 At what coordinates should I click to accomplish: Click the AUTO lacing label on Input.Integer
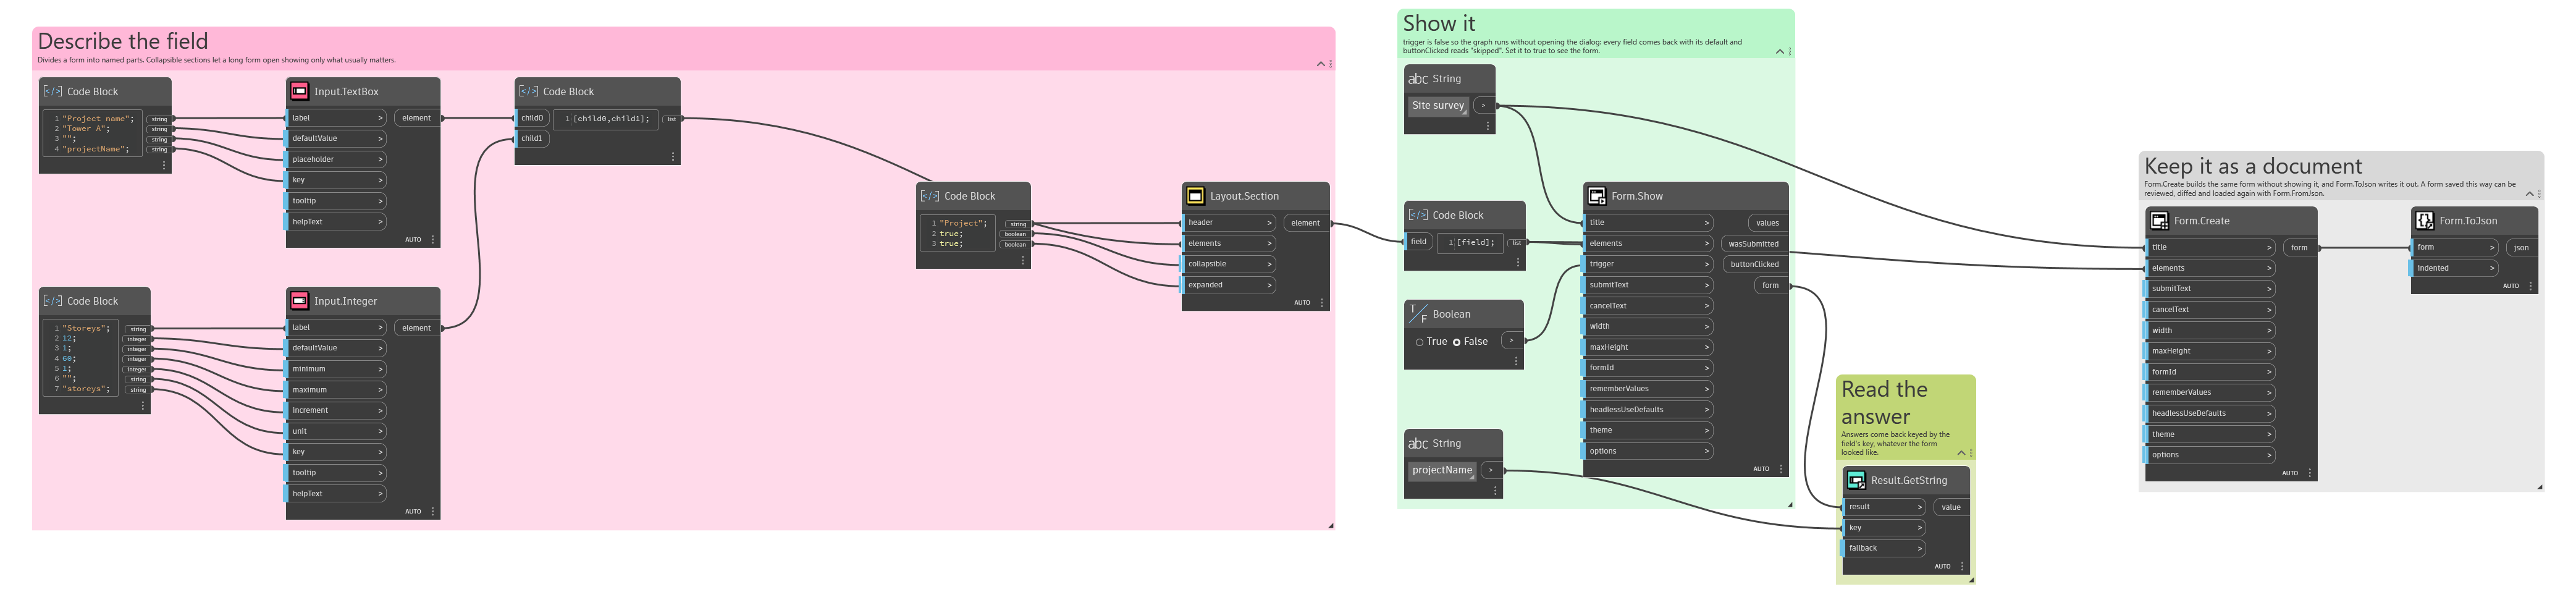[x=413, y=512]
